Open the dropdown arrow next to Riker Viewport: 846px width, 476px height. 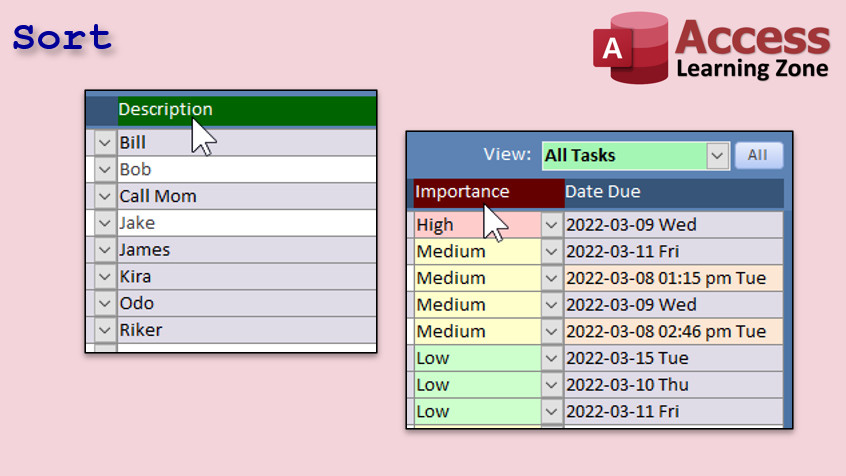pyautogui.click(x=105, y=331)
